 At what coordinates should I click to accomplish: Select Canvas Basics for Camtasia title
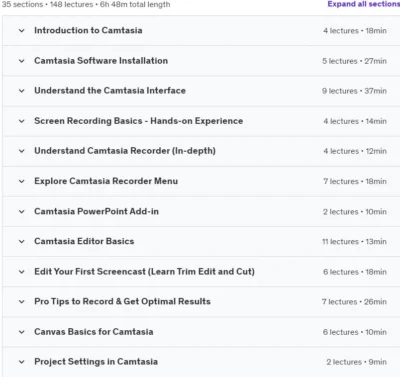coord(94,332)
